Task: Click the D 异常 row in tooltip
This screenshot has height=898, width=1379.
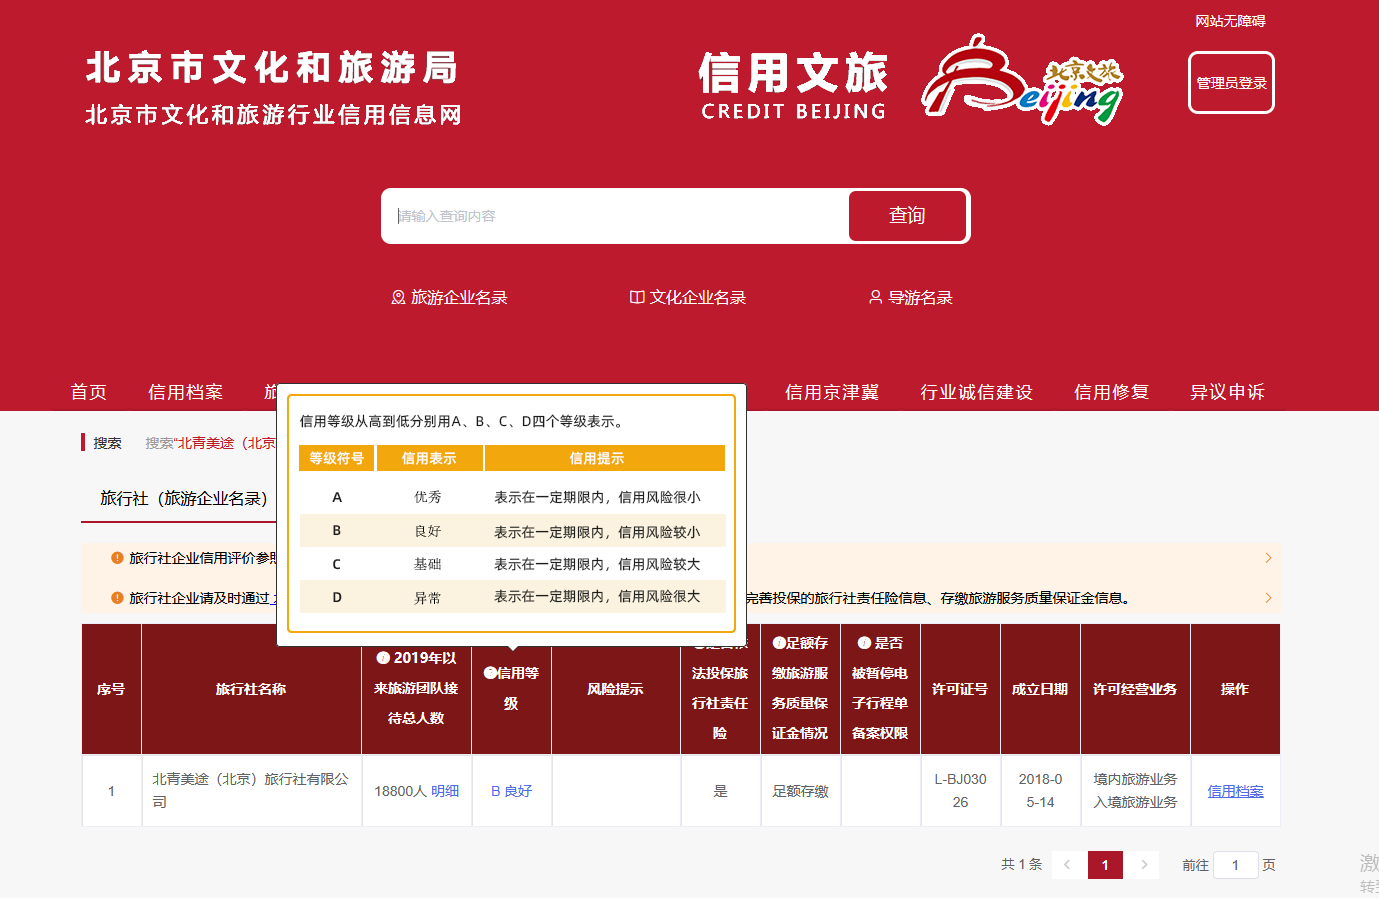Action: 512,597
